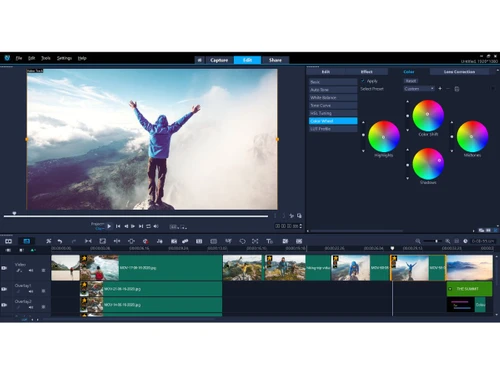Undo the last action
This screenshot has height=375, width=500.
point(60,241)
